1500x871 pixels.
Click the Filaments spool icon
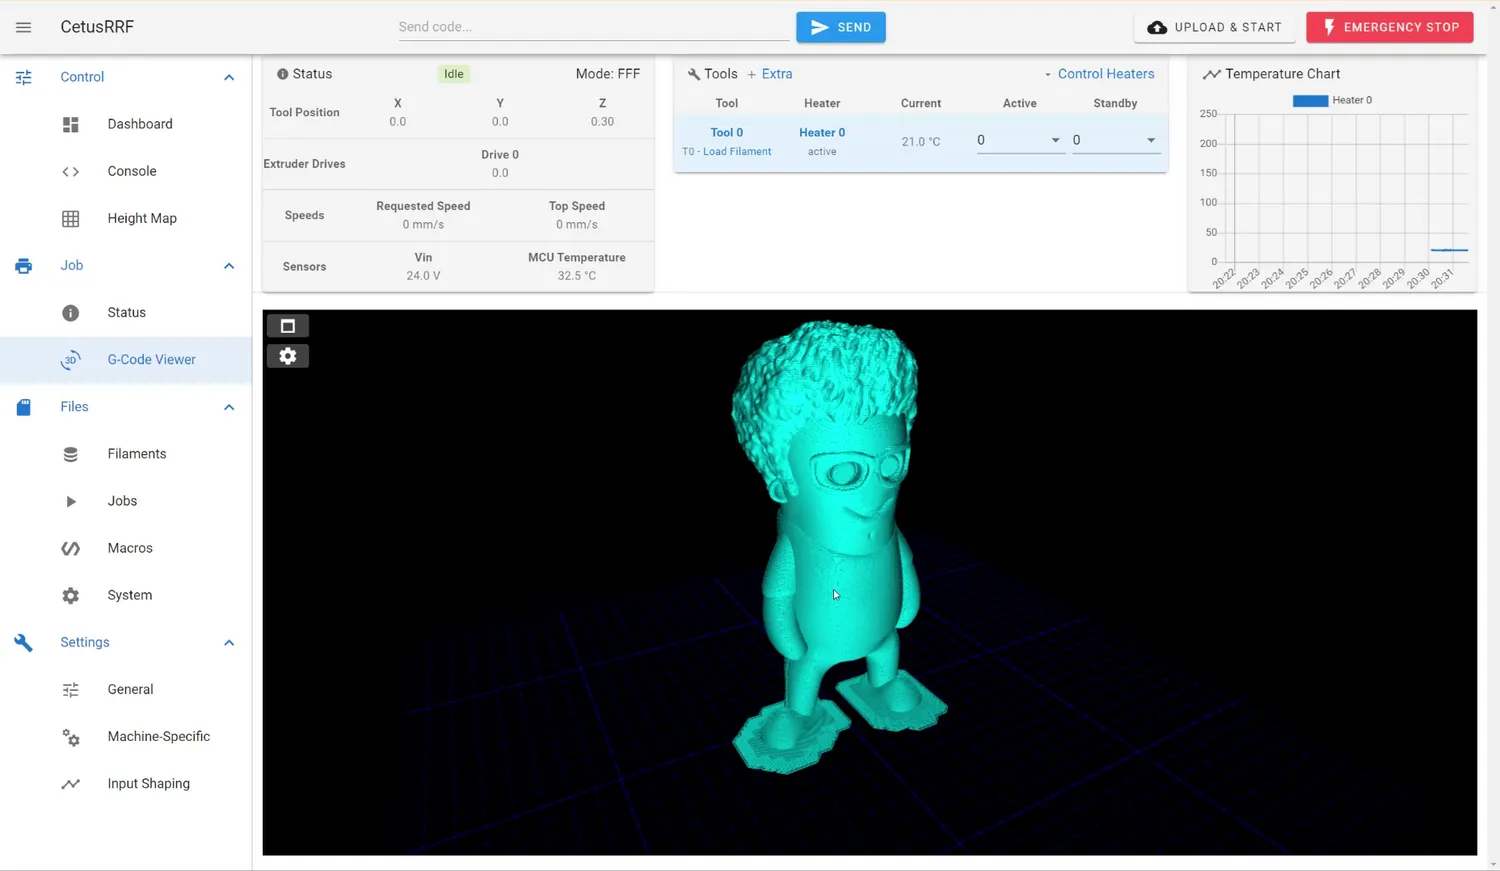(x=70, y=454)
